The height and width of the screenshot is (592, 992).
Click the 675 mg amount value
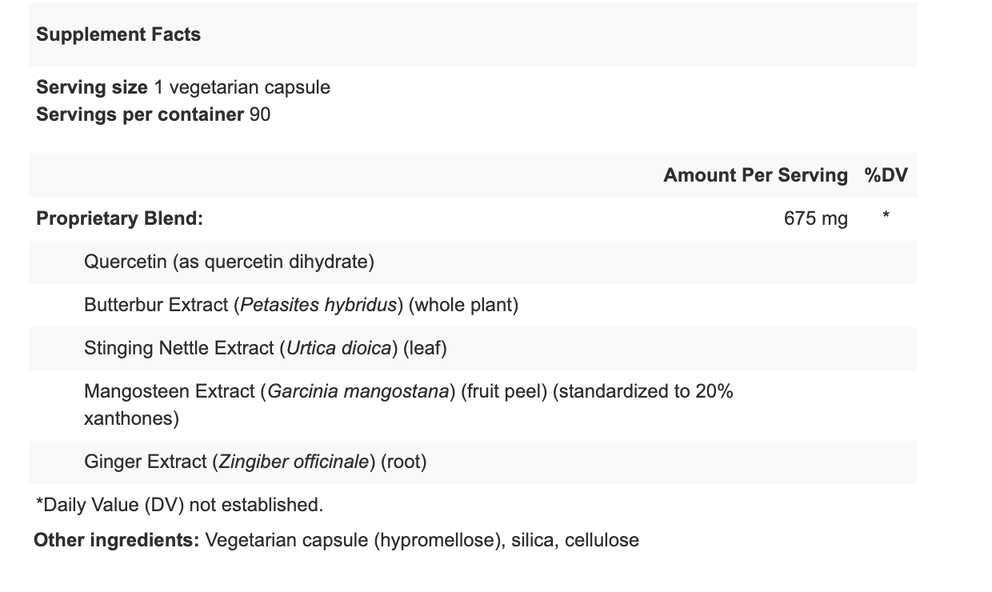click(x=815, y=218)
